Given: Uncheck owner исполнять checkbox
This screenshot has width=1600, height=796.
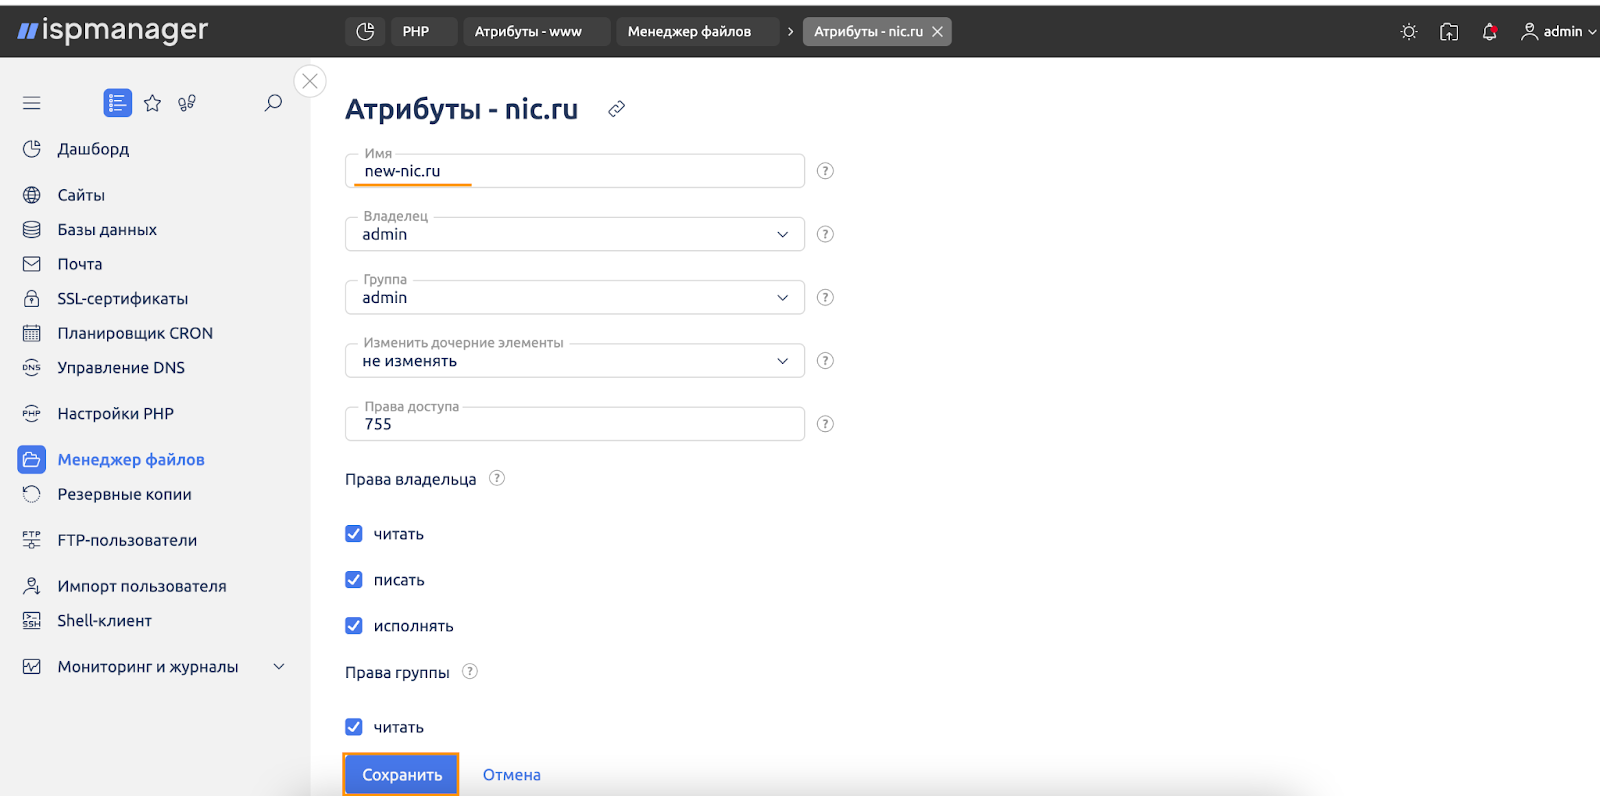Looking at the screenshot, I should pos(354,626).
